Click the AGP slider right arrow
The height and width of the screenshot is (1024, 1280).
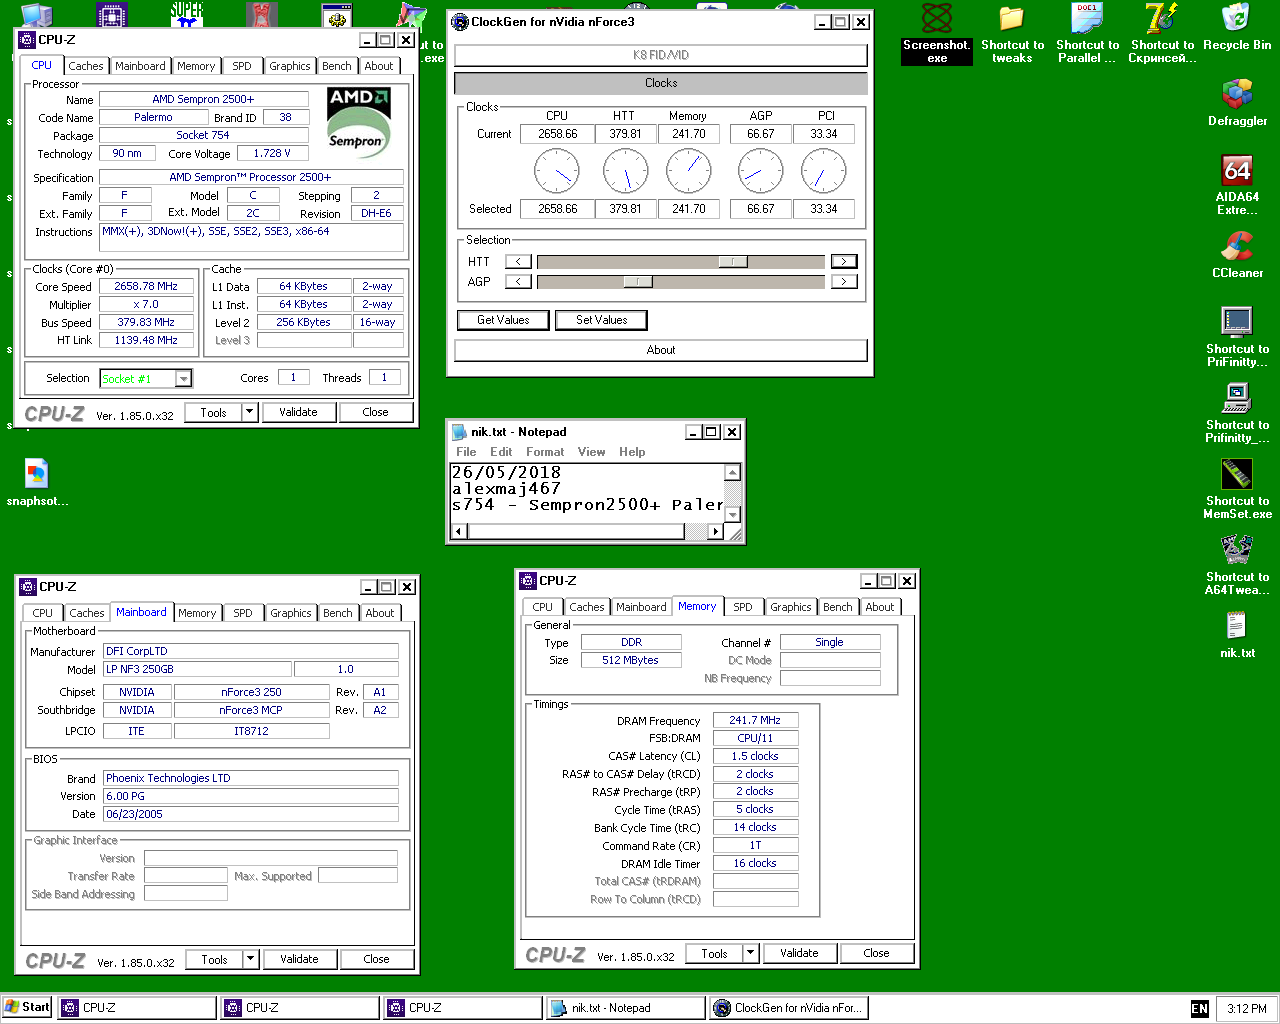(844, 282)
